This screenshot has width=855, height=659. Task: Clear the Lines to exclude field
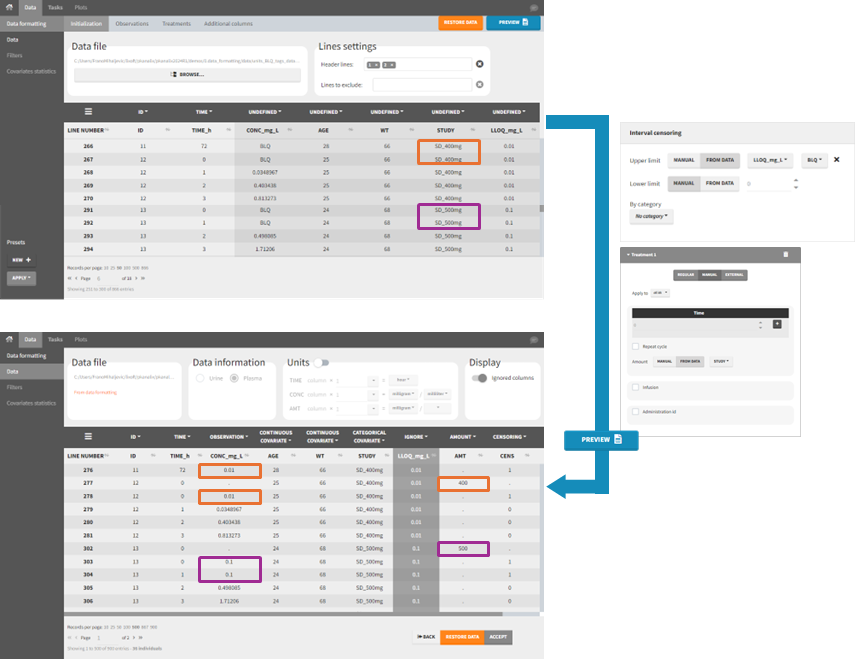(479, 85)
